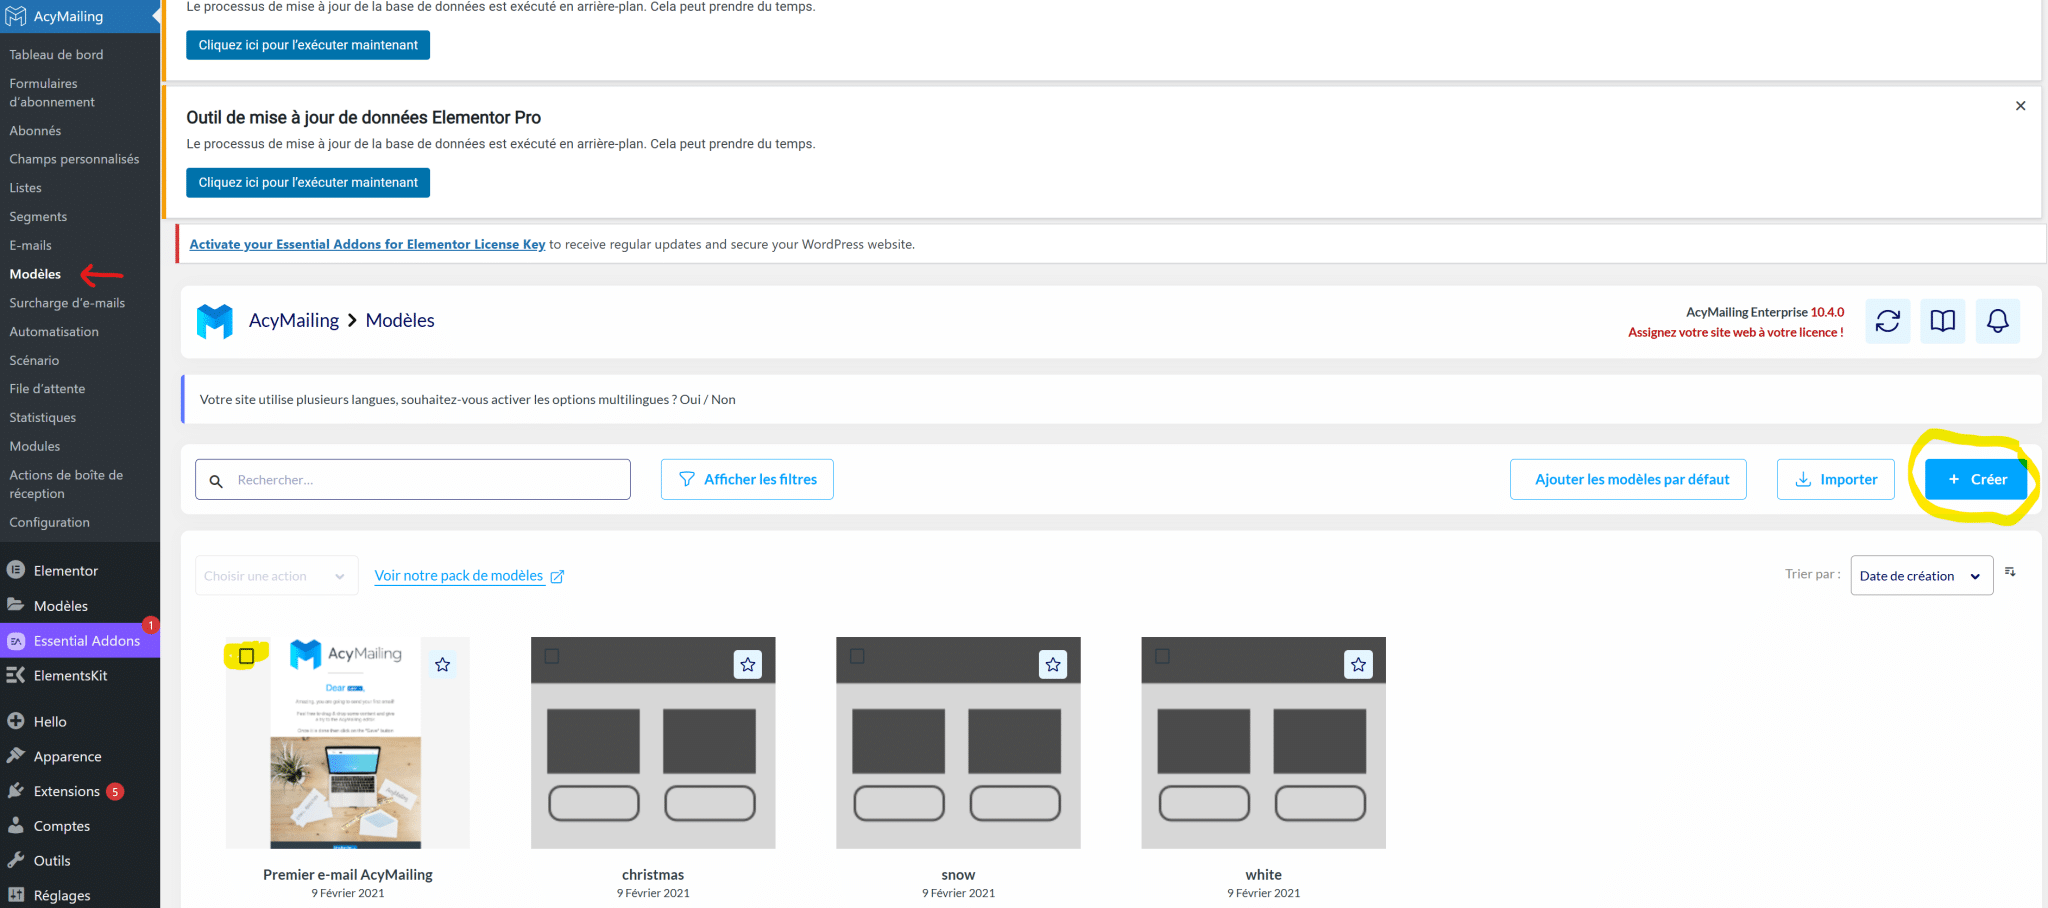2048x908 pixels.
Task: Open Essential Addons sidebar item
Action: [x=80, y=640]
